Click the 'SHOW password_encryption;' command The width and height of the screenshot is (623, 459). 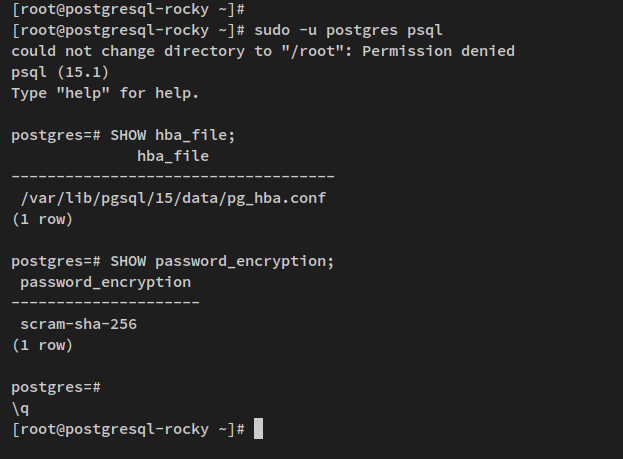click(x=222, y=261)
